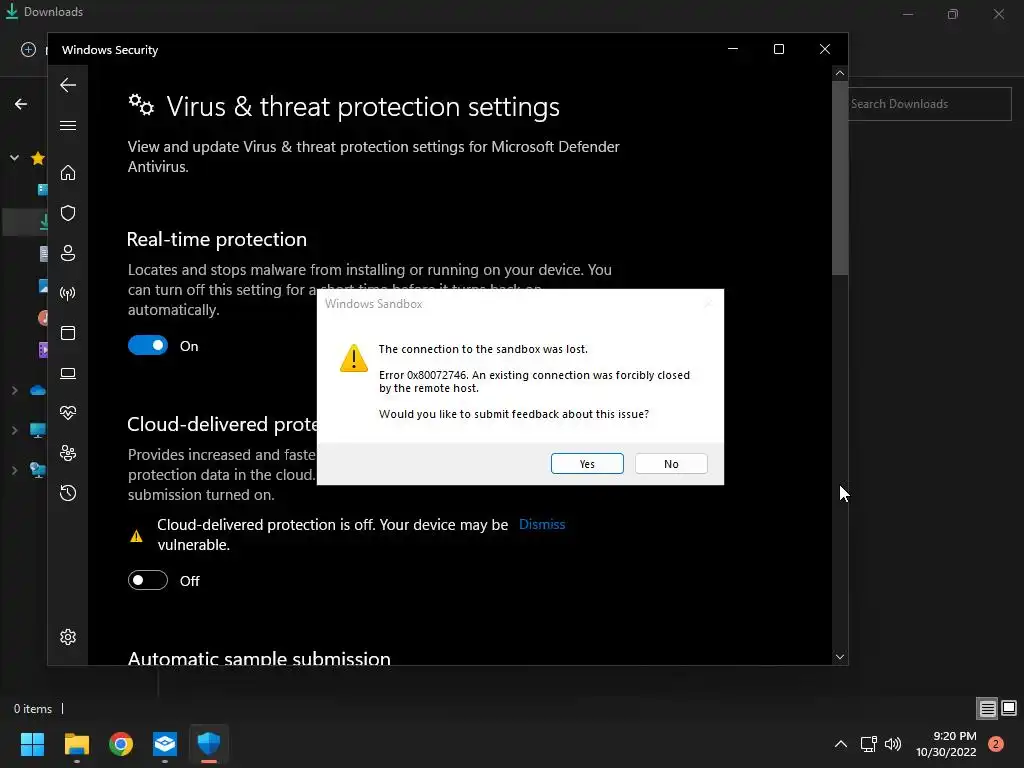
Task: Click the Windows Security scrollbar down arrow
Action: coord(840,657)
